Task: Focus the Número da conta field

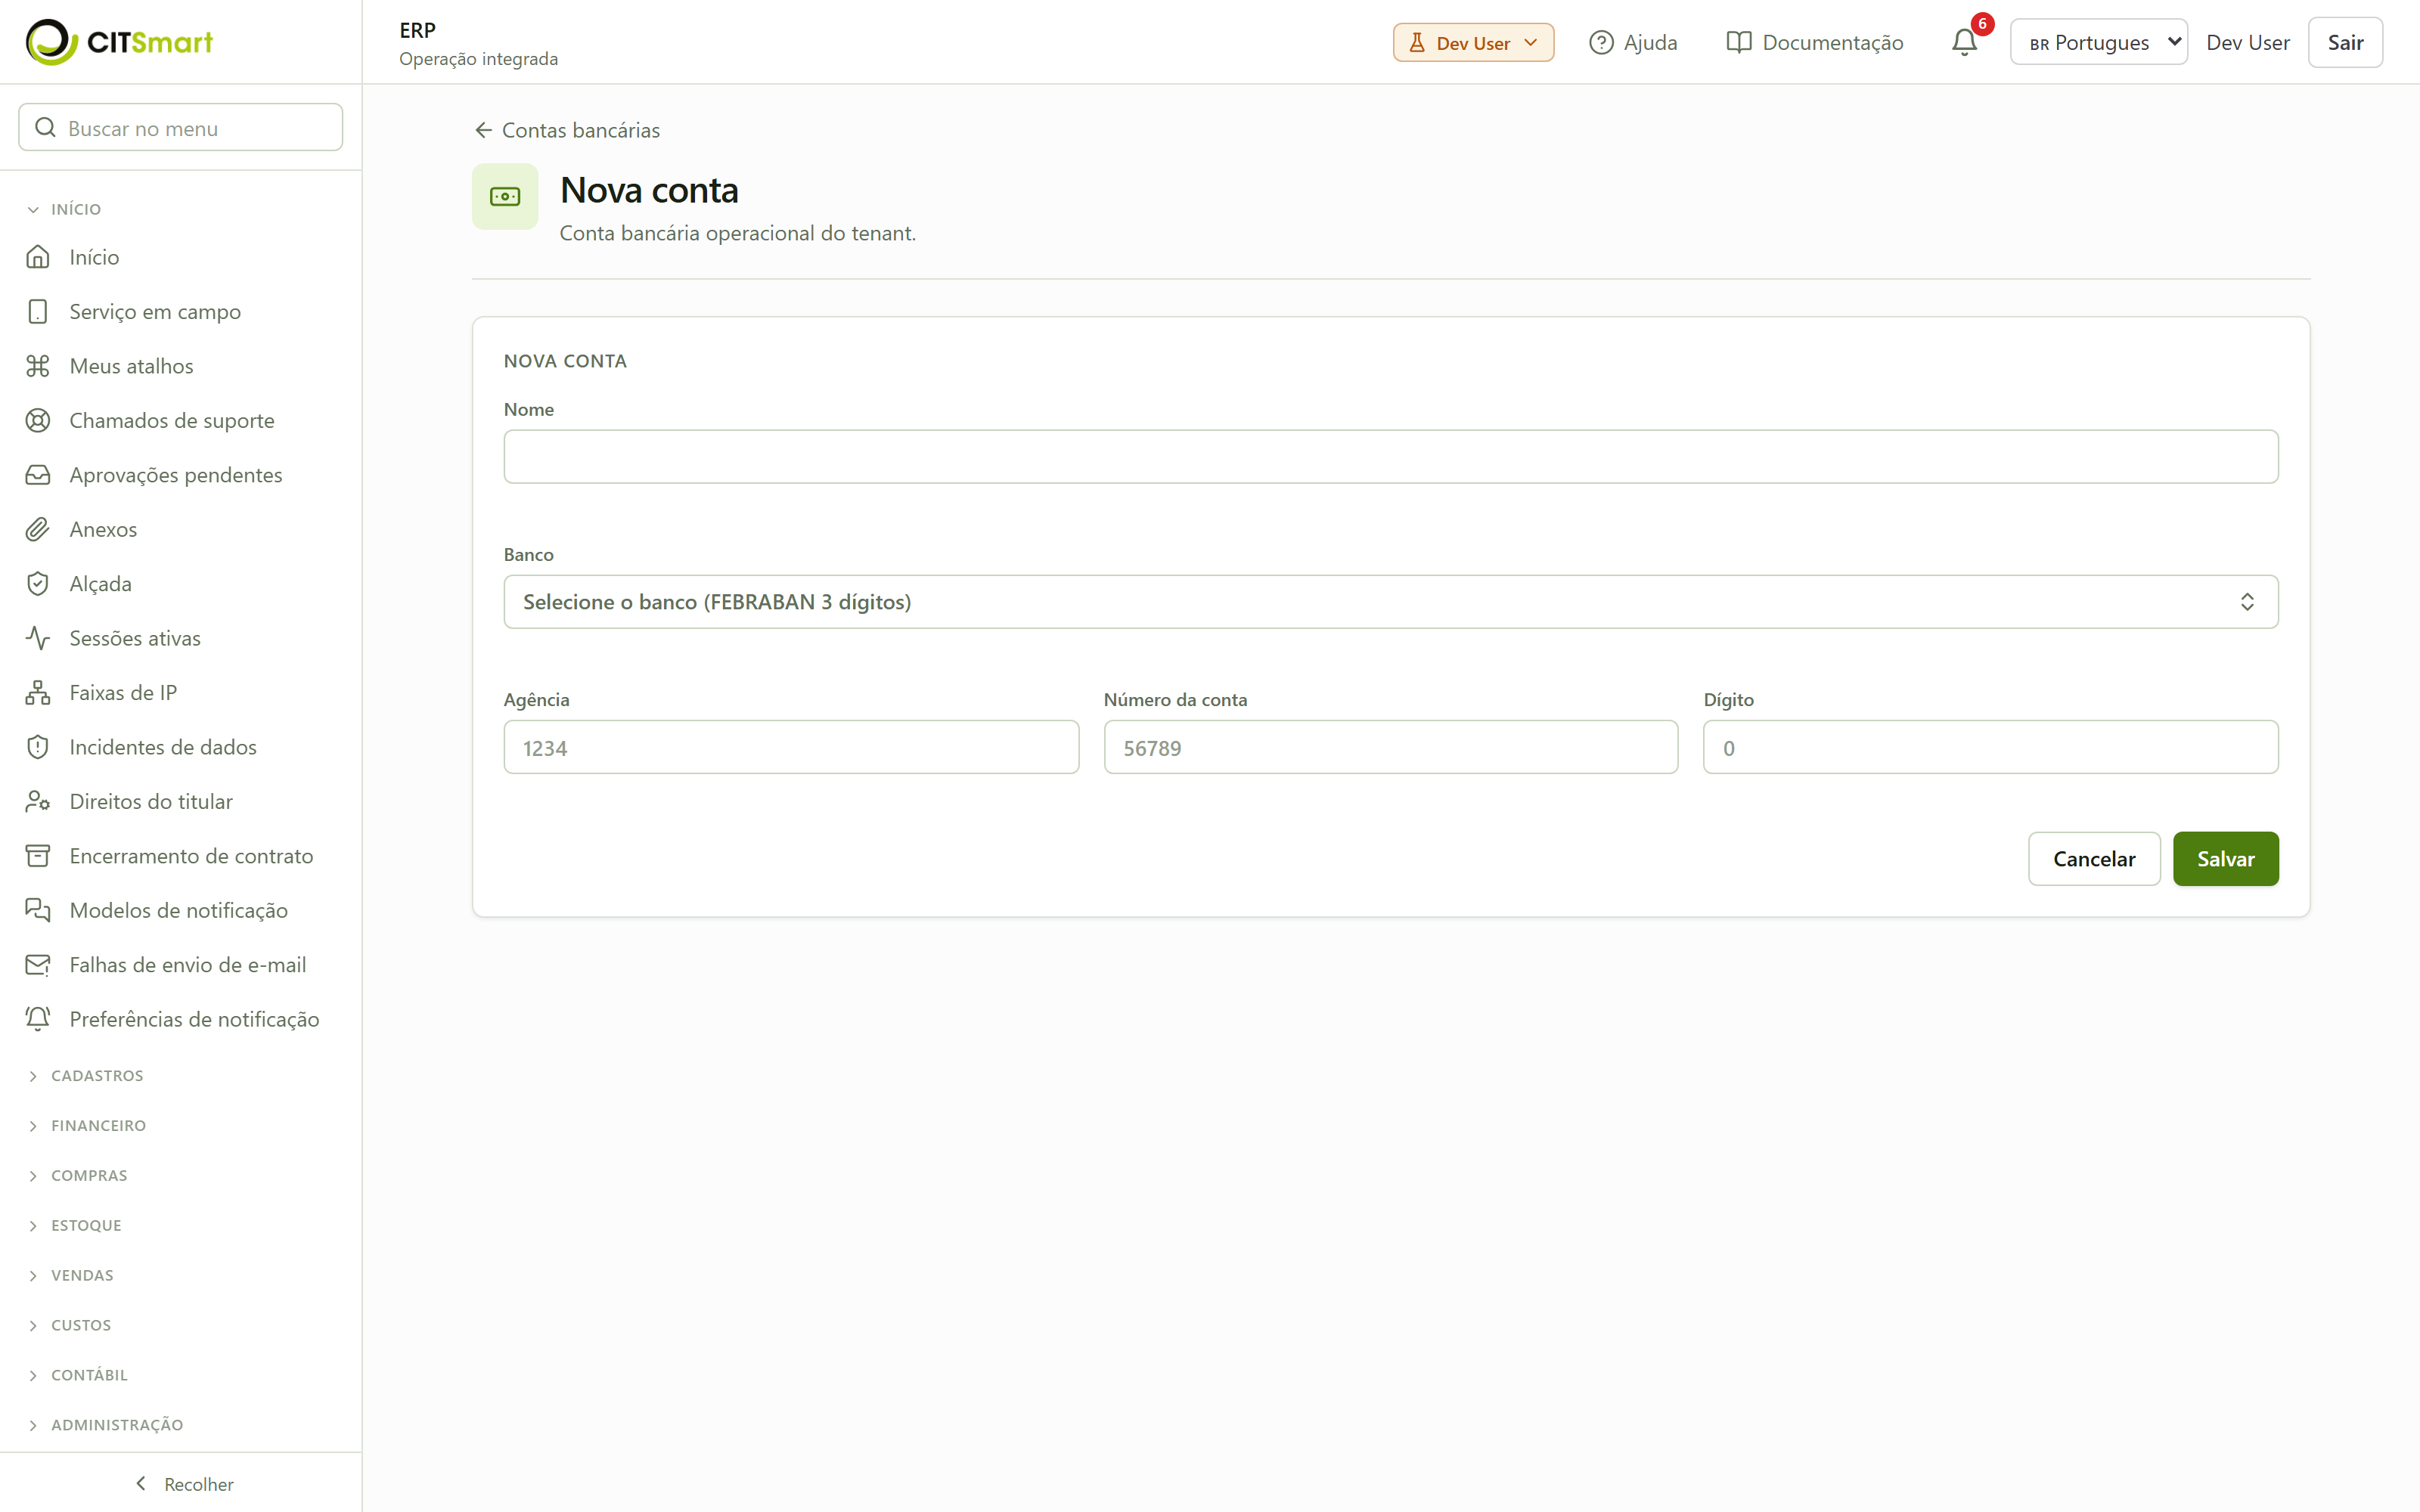Action: pyautogui.click(x=1390, y=747)
